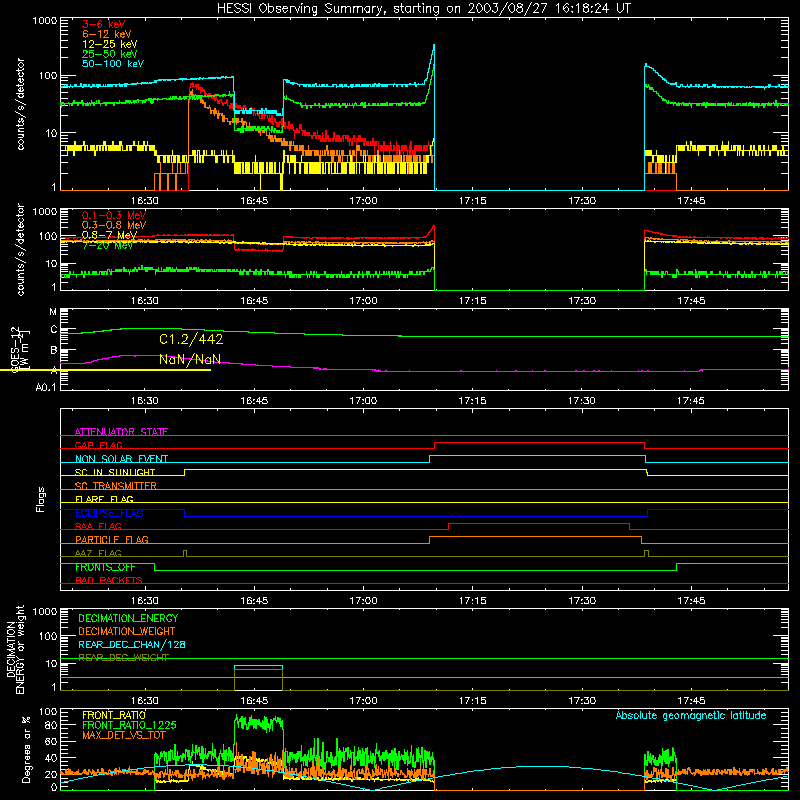The image size is (800, 800).
Task: Click the FLARE_FLAG label
Action: pos(104,499)
